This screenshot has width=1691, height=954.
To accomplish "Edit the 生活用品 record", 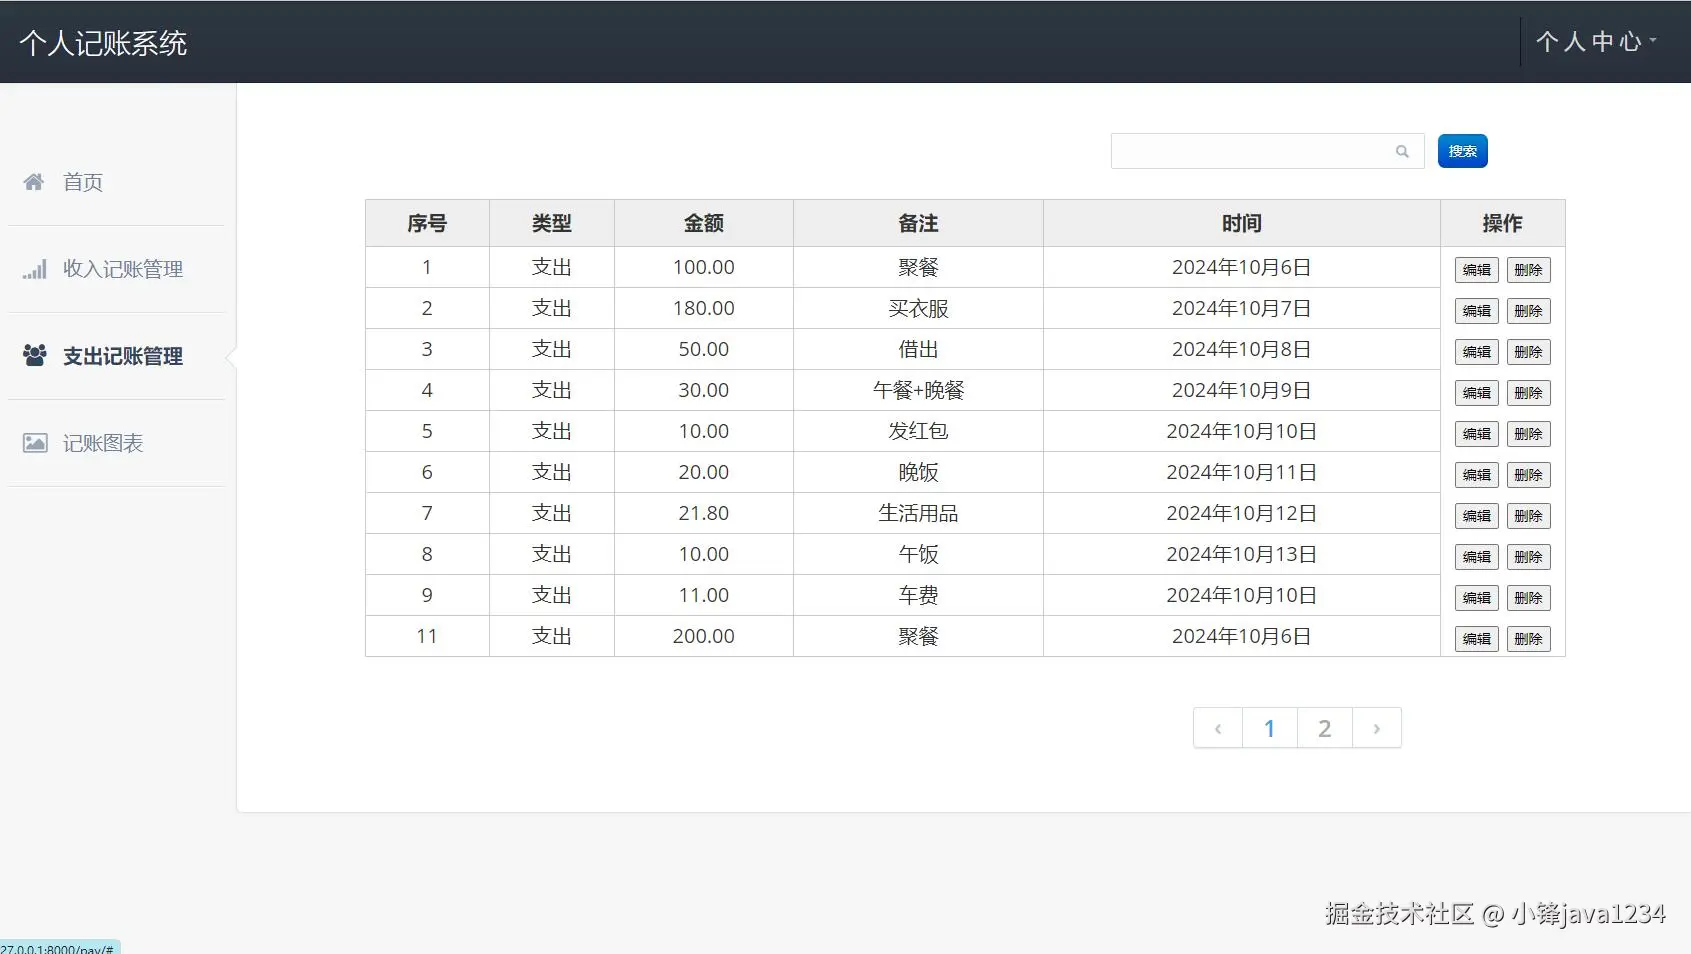I will pyautogui.click(x=1476, y=516).
